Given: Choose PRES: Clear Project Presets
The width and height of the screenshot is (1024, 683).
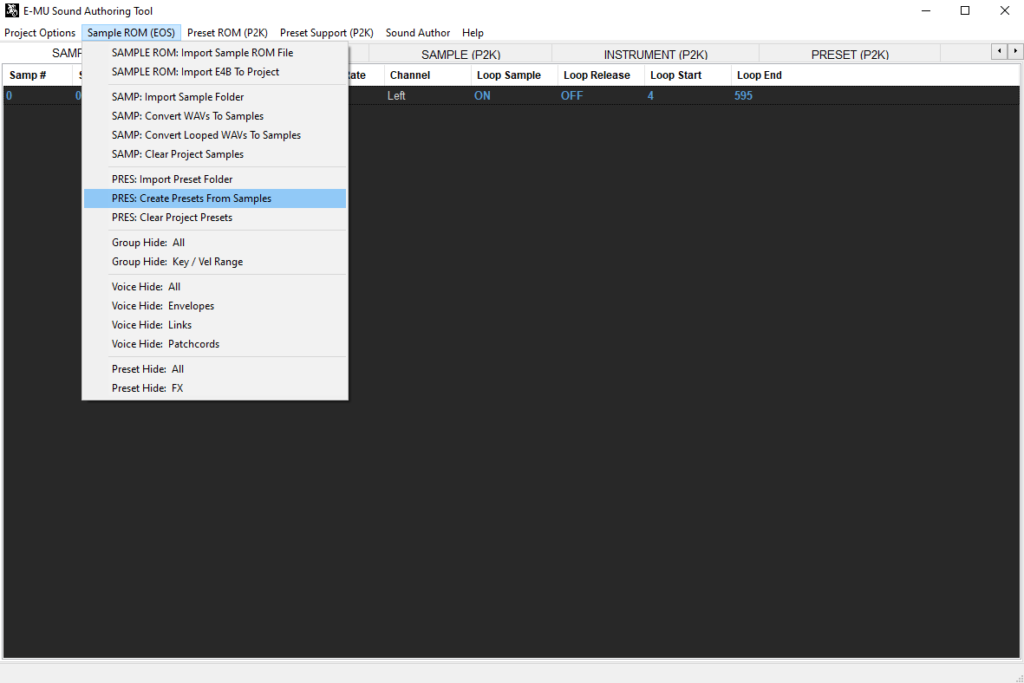Looking at the screenshot, I should click(215, 217).
